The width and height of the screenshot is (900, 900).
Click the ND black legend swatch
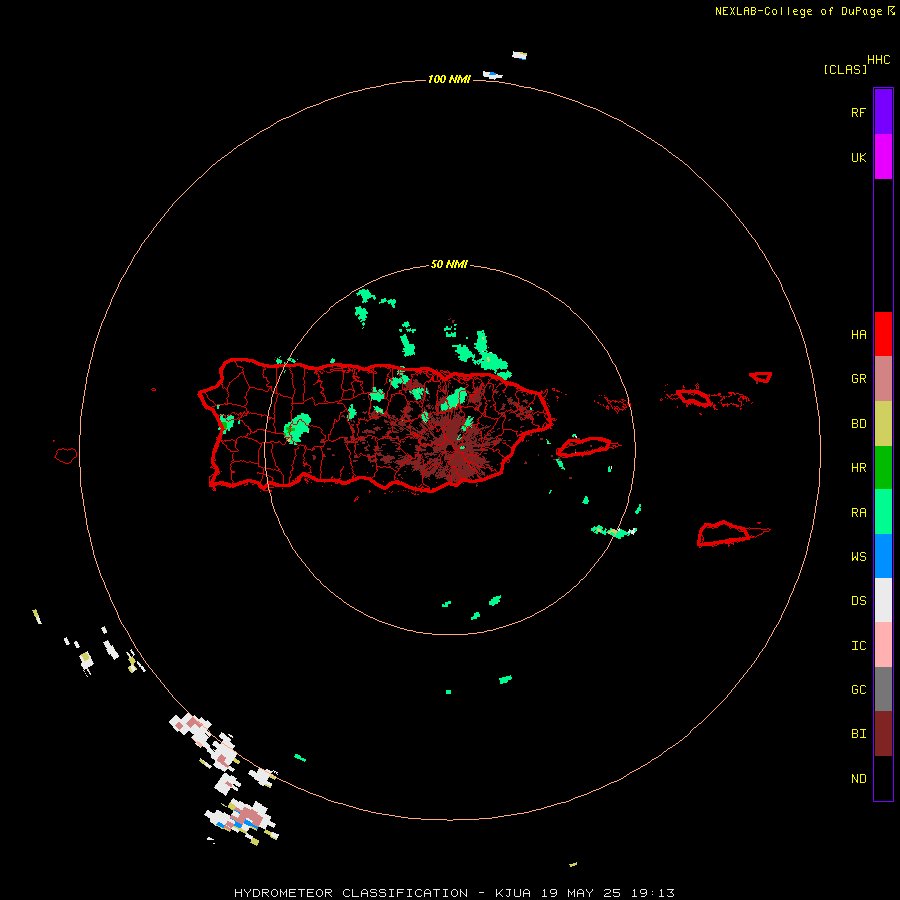click(x=883, y=778)
